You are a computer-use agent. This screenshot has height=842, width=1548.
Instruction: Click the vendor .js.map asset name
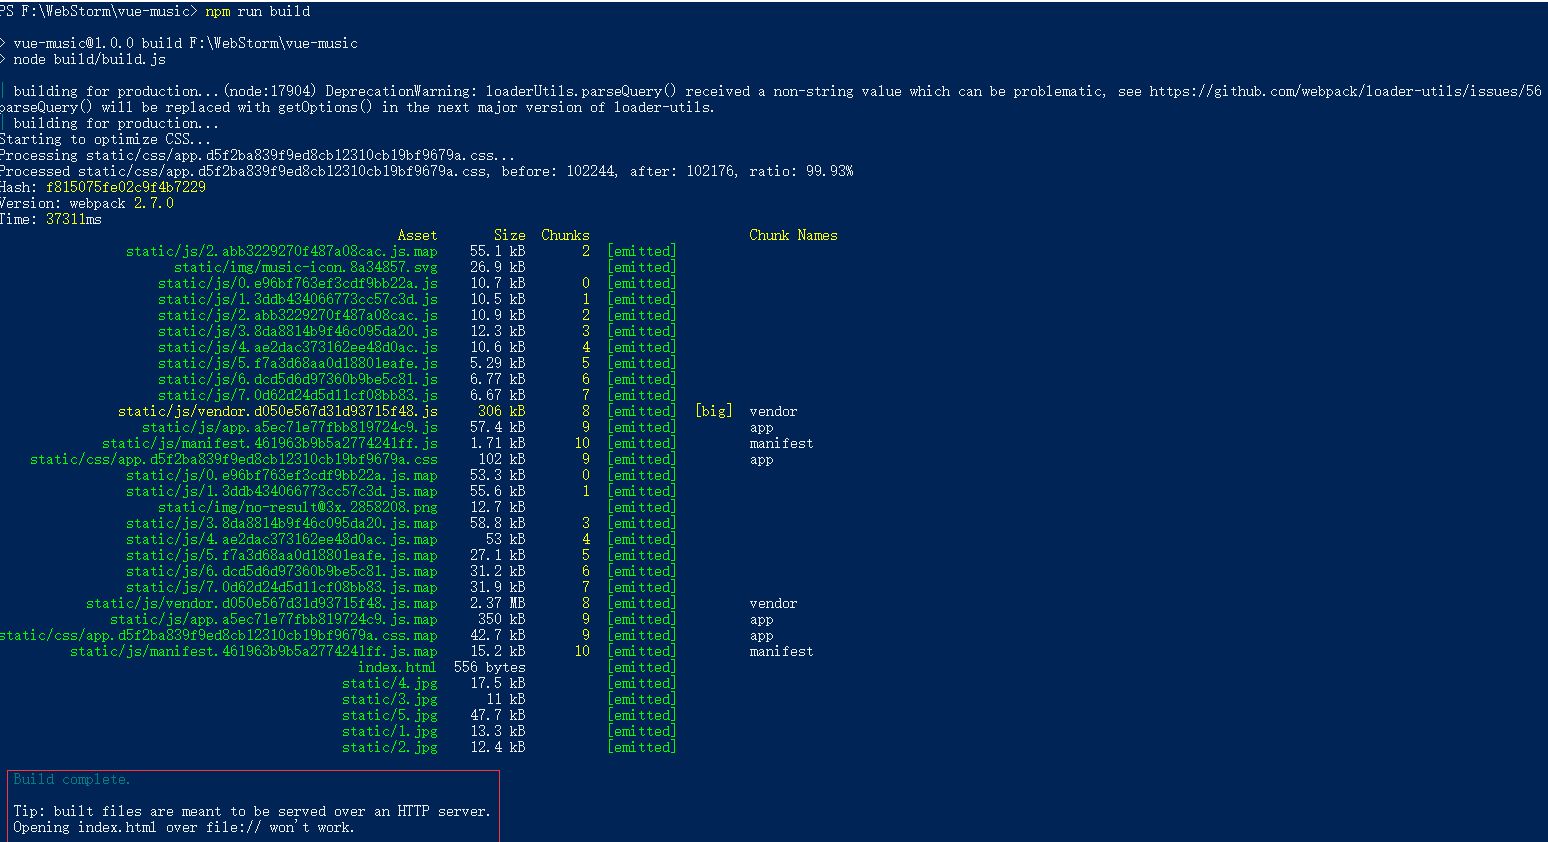click(x=262, y=603)
